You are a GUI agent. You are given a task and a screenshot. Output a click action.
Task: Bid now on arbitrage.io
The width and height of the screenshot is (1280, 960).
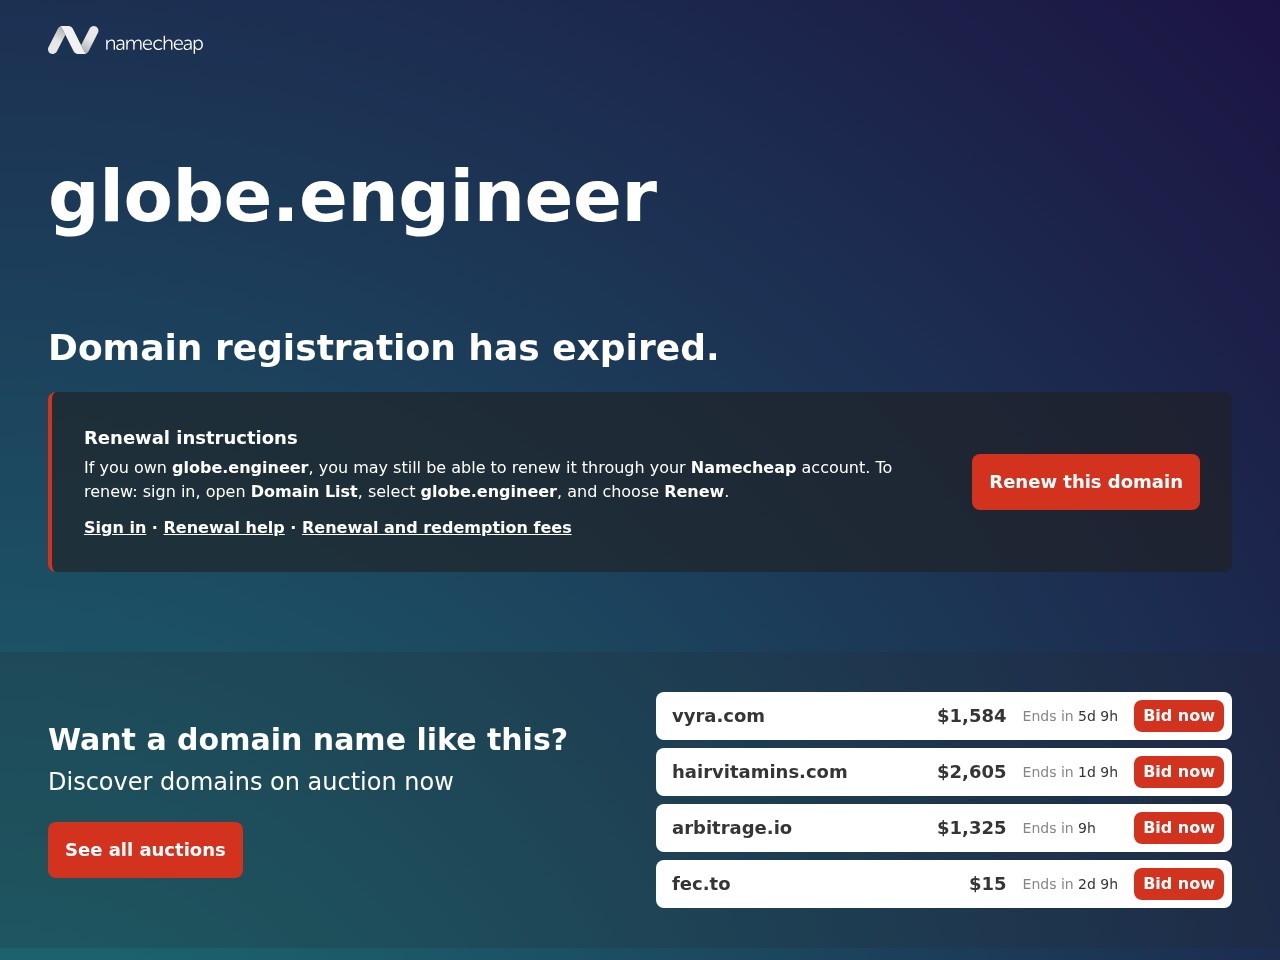coord(1179,828)
